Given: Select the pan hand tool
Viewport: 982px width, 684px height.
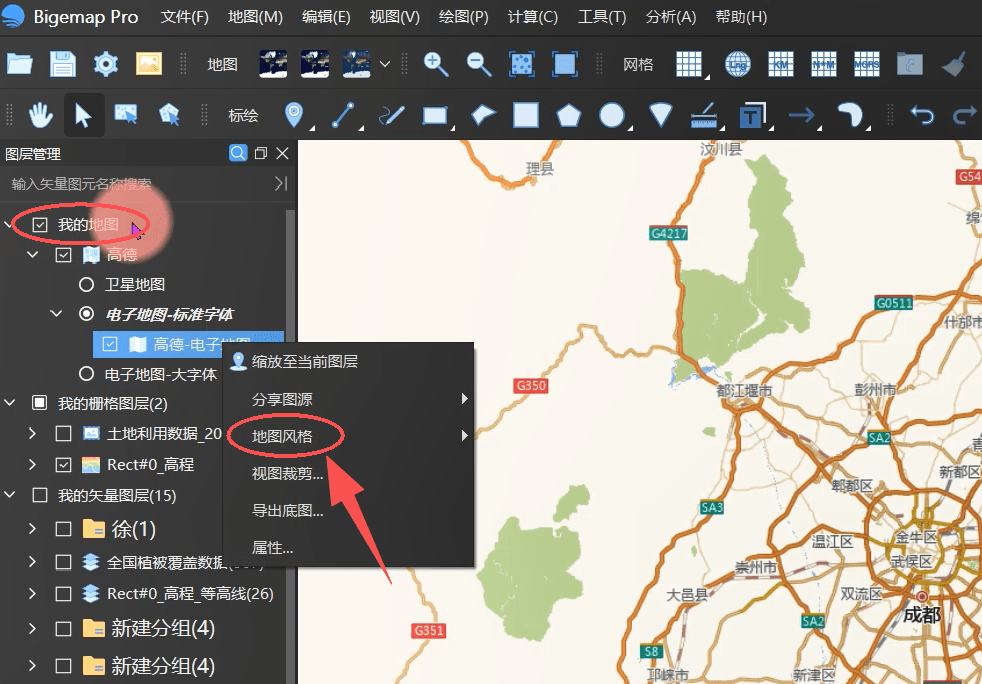Looking at the screenshot, I should [x=40, y=115].
